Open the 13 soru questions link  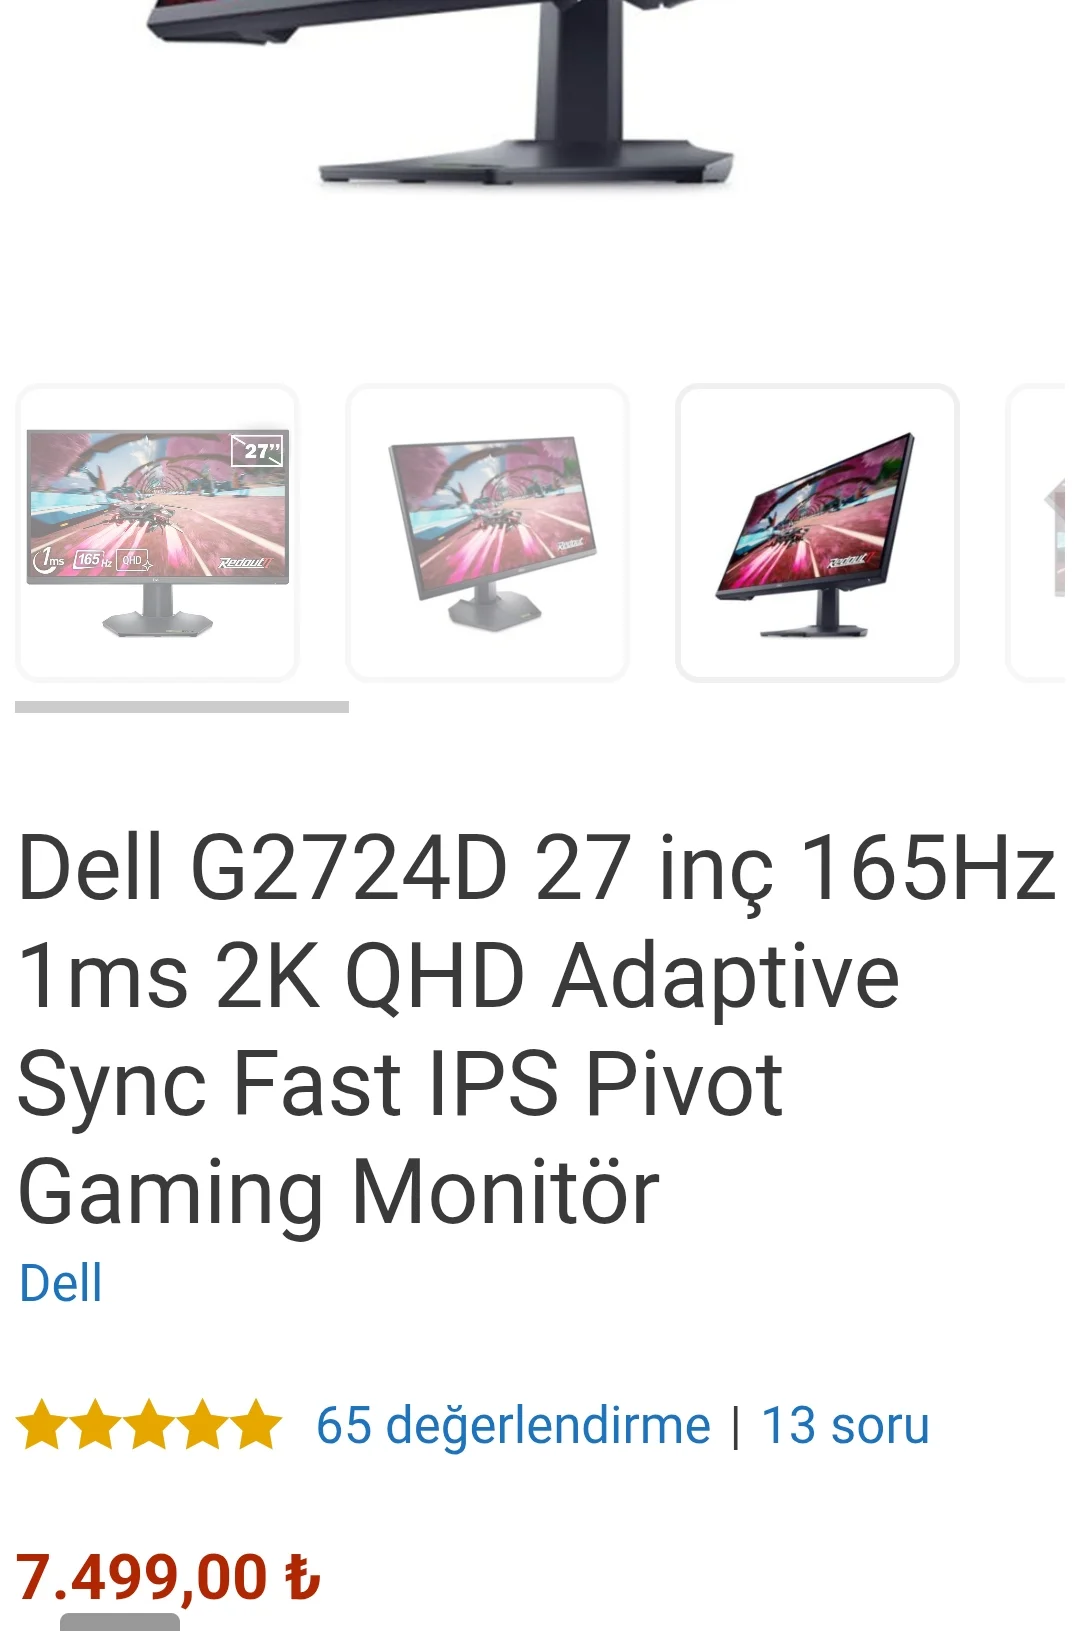pyautogui.click(x=845, y=1425)
